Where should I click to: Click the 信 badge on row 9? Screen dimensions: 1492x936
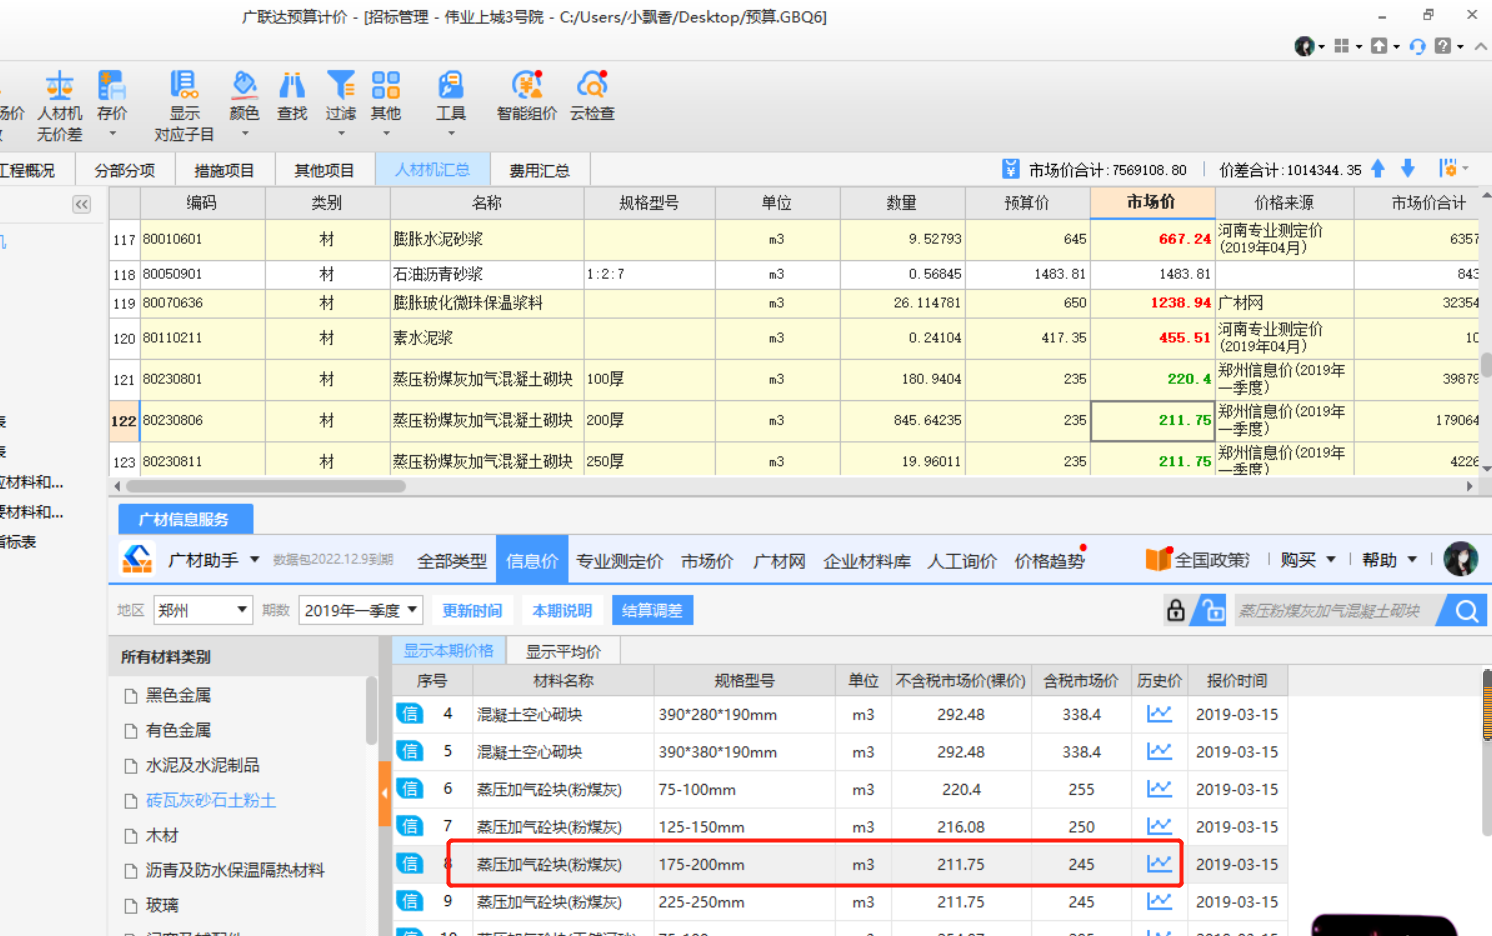click(x=410, y=901)
